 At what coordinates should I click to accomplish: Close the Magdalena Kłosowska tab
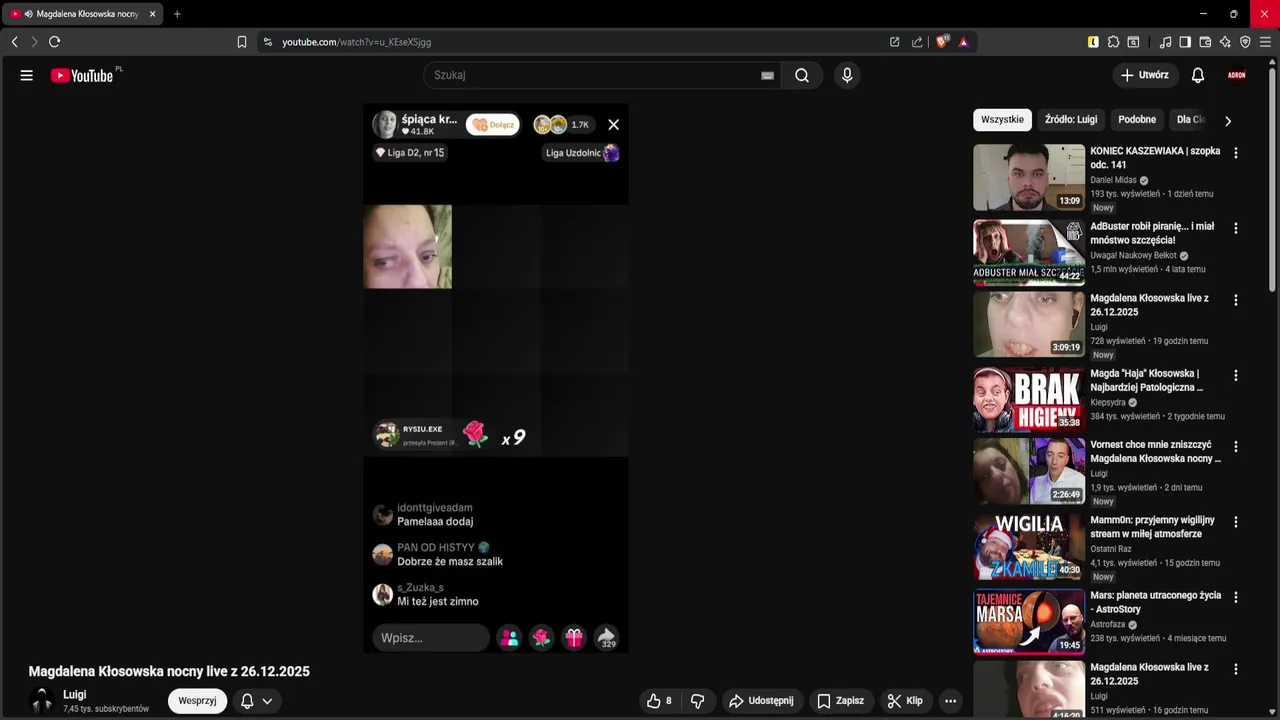coord(152,14)
